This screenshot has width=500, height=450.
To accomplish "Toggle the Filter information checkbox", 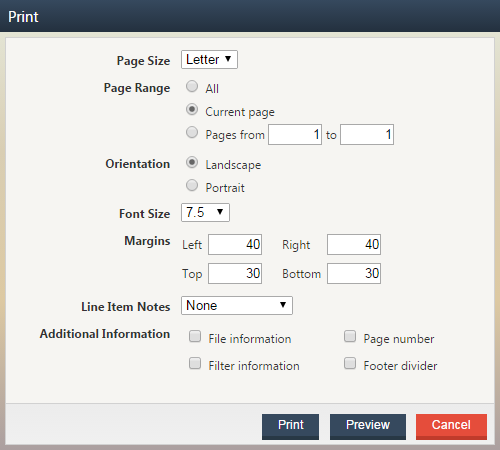I will point(195,363).
